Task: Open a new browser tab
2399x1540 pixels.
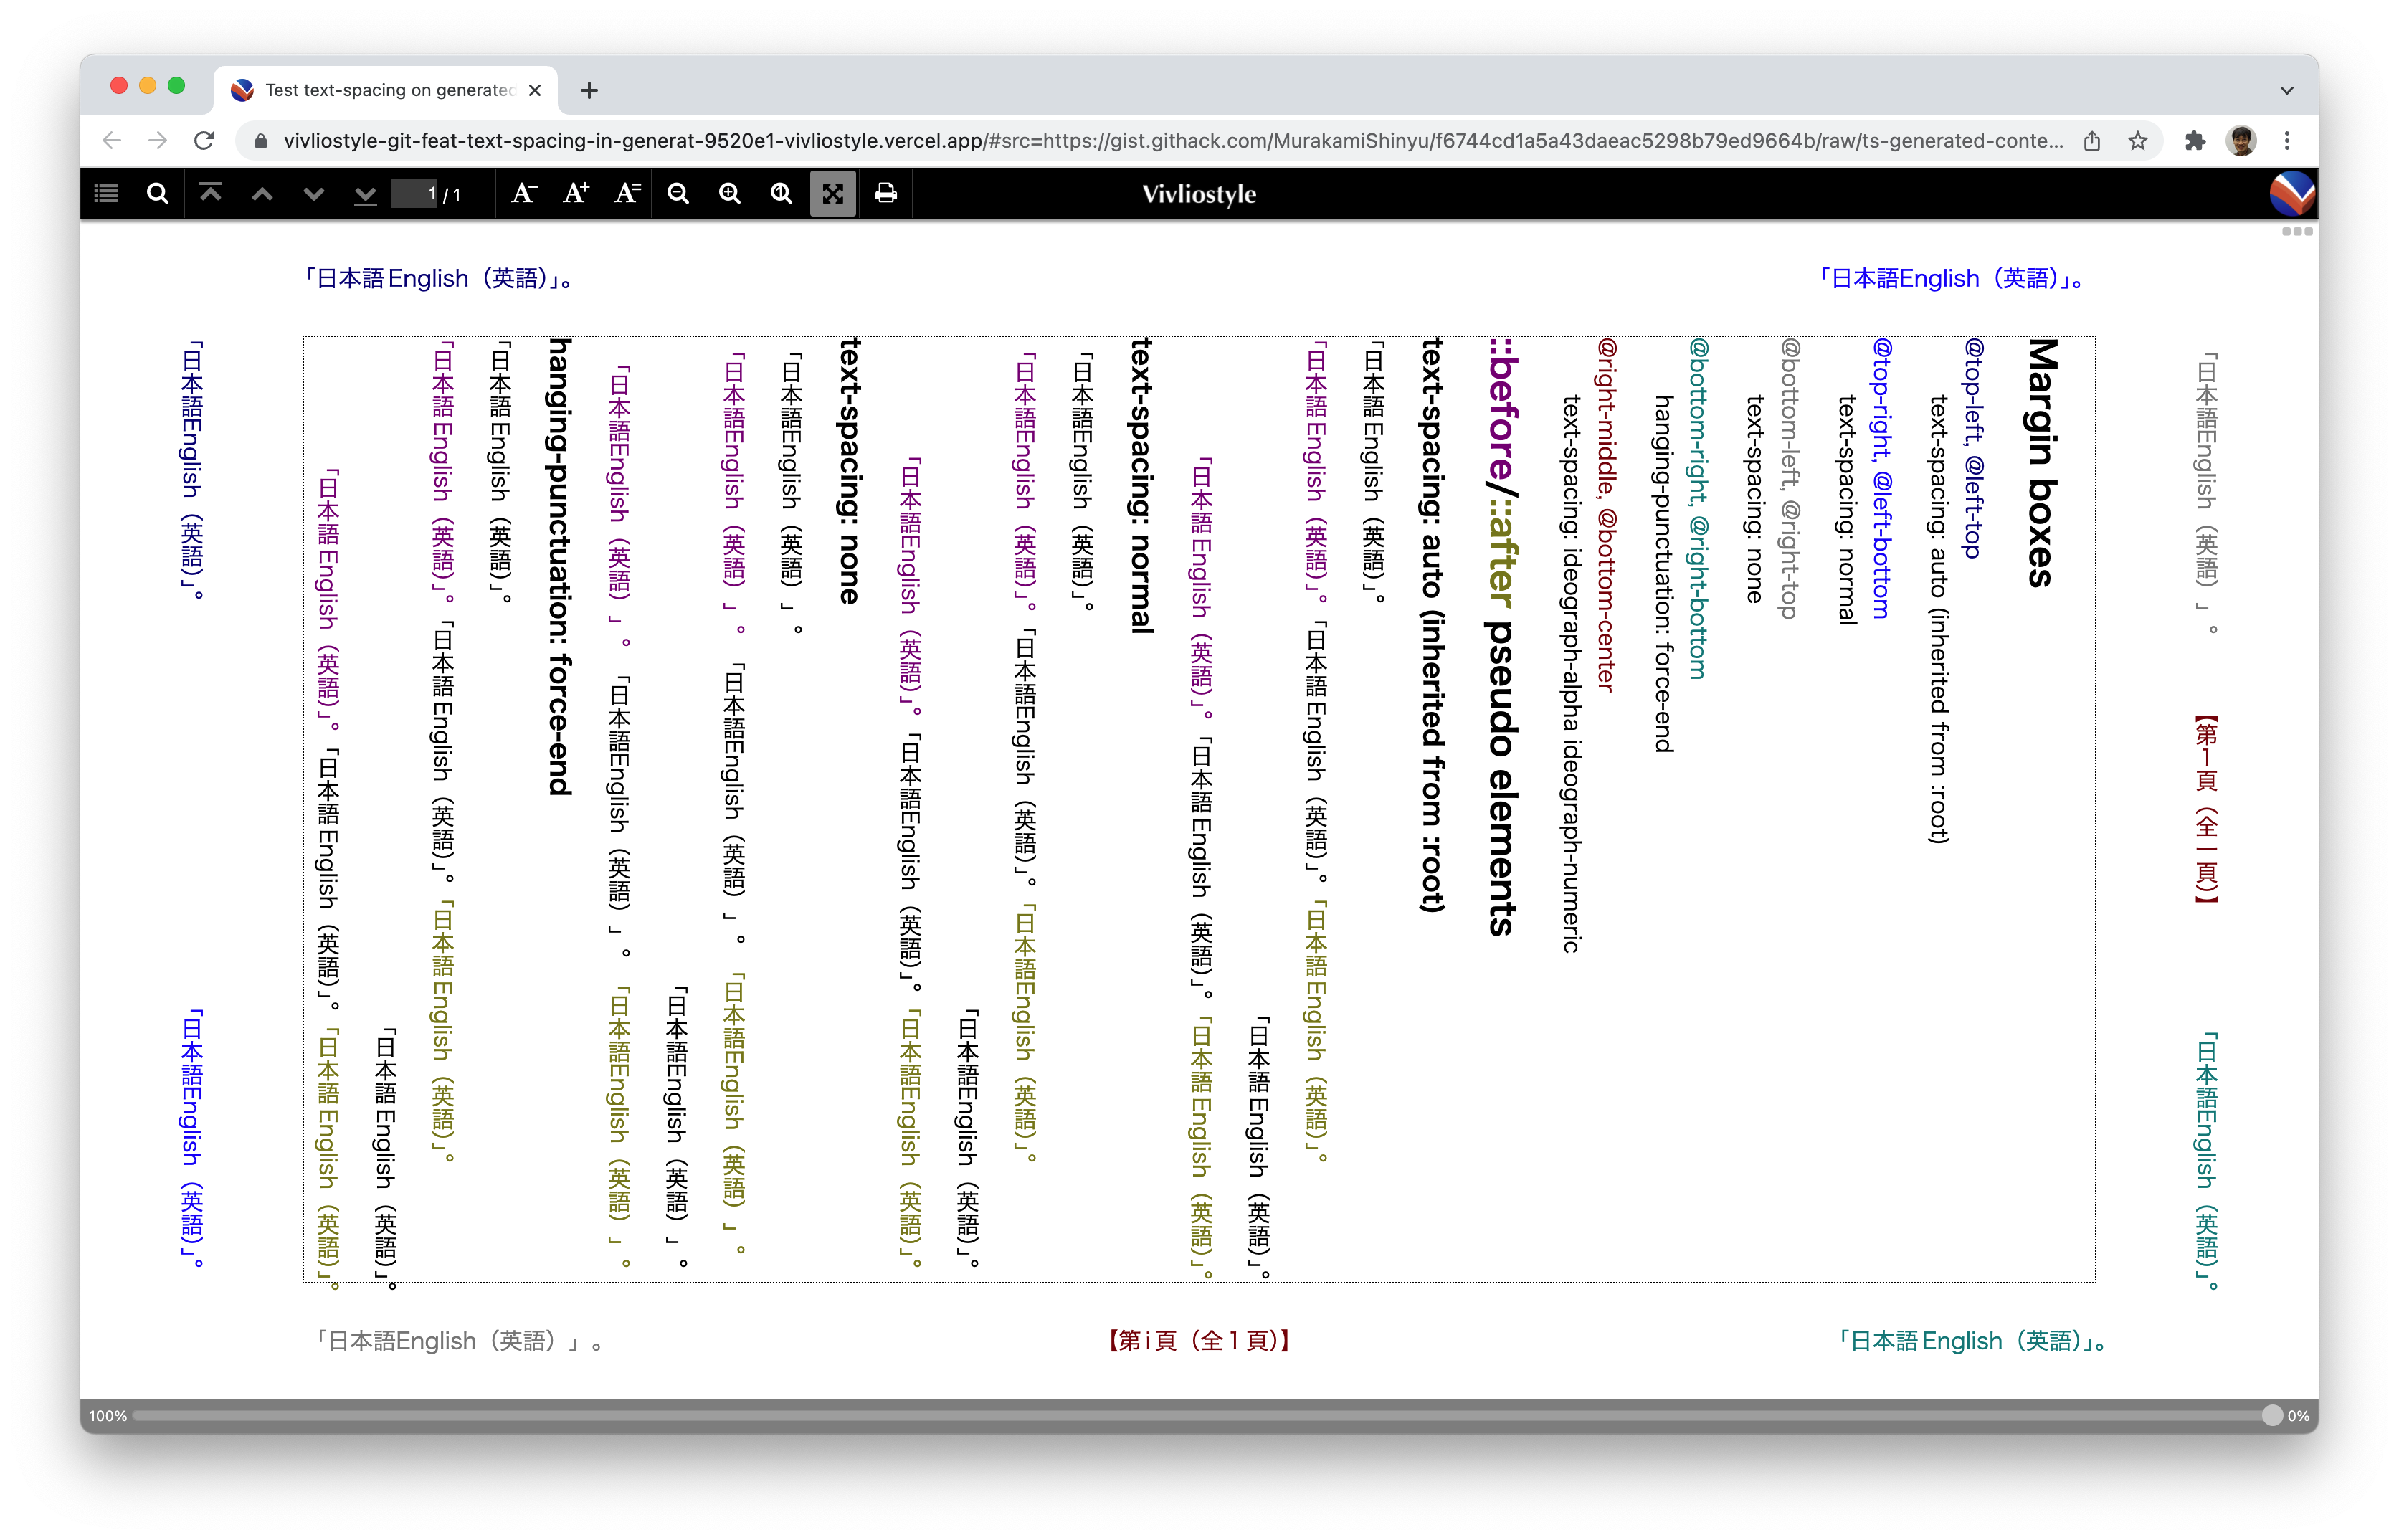Action: [589, 90]
